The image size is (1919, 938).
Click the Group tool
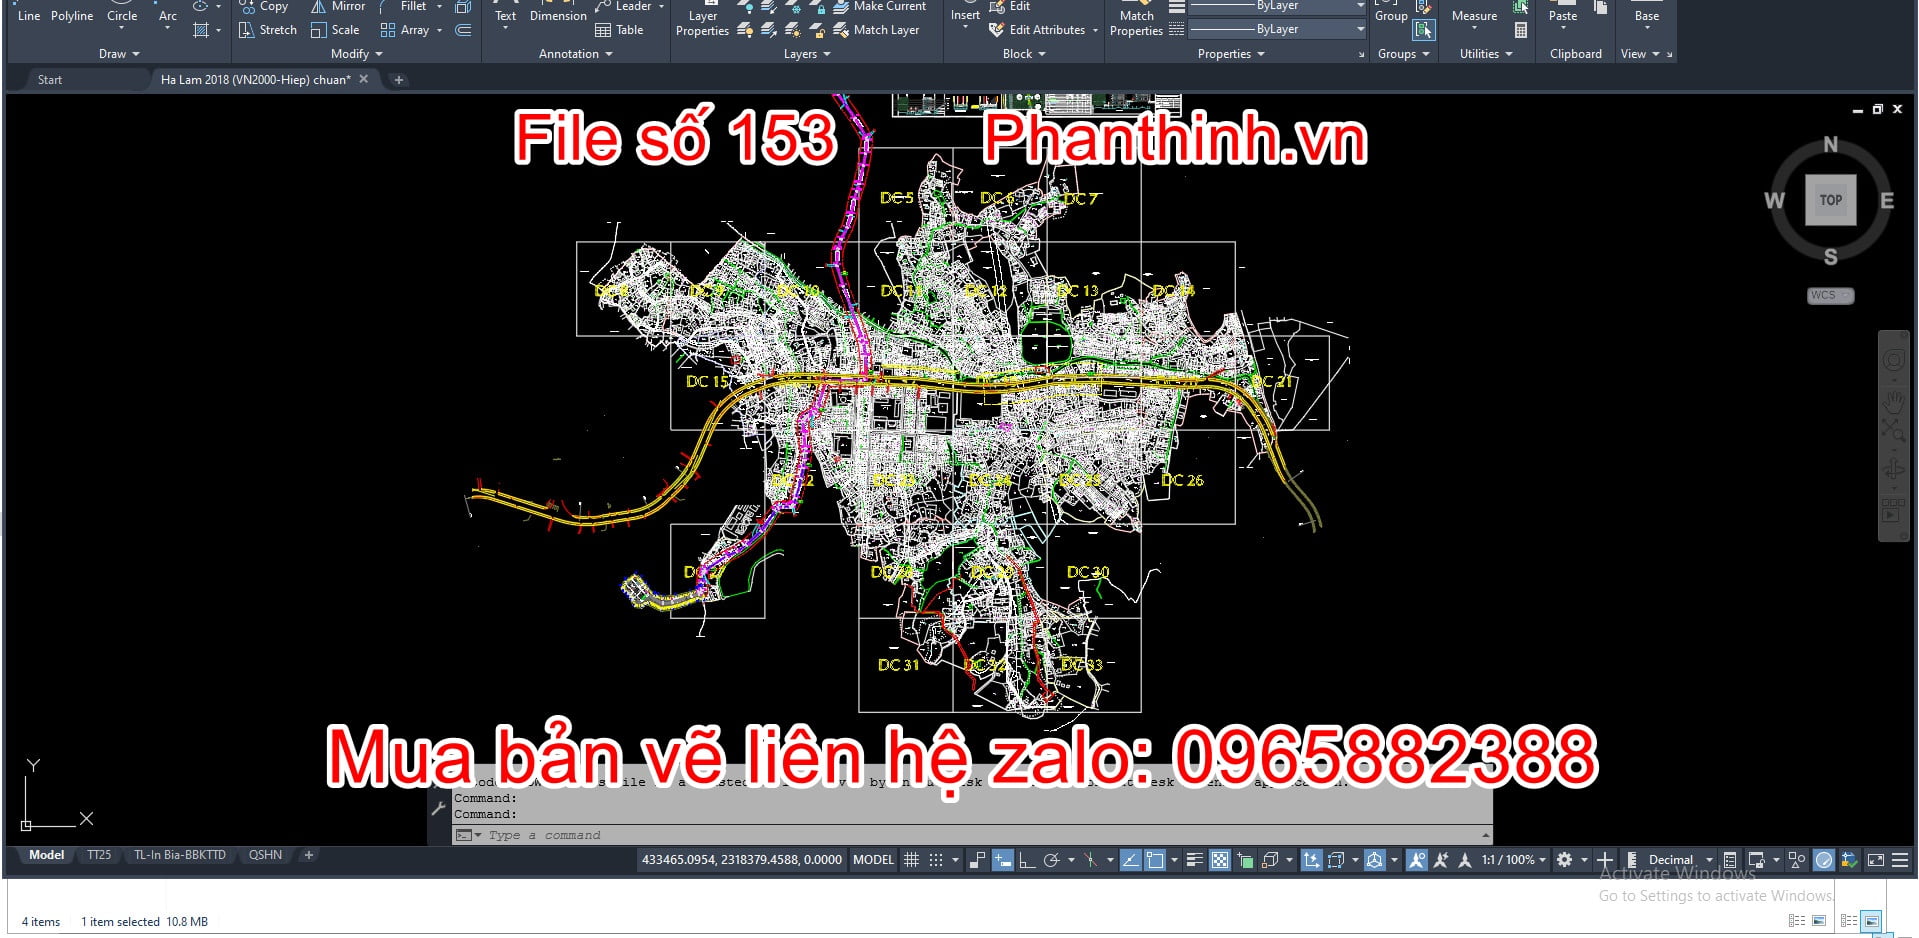pyautogui.click(x=1391, y=12)
